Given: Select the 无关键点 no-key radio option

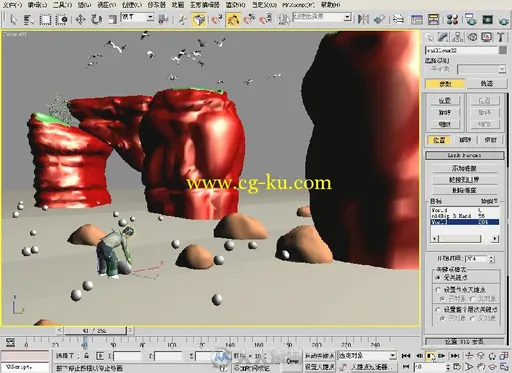Looking at the screenshot, I should [439, 277].
